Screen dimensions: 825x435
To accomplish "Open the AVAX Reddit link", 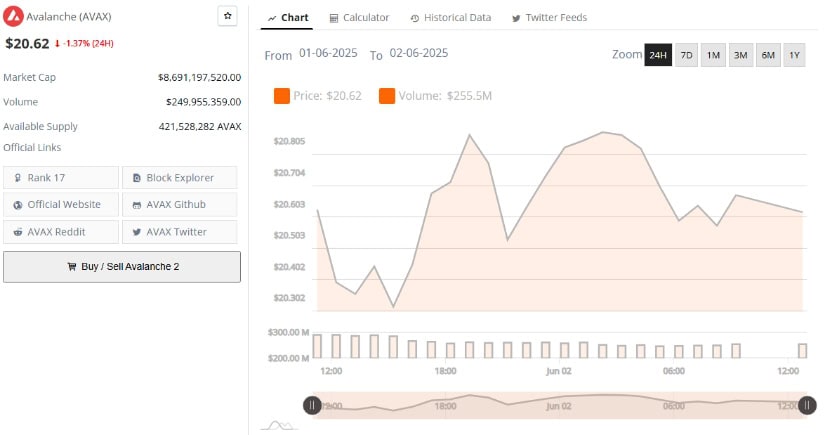I will [61, 232].
